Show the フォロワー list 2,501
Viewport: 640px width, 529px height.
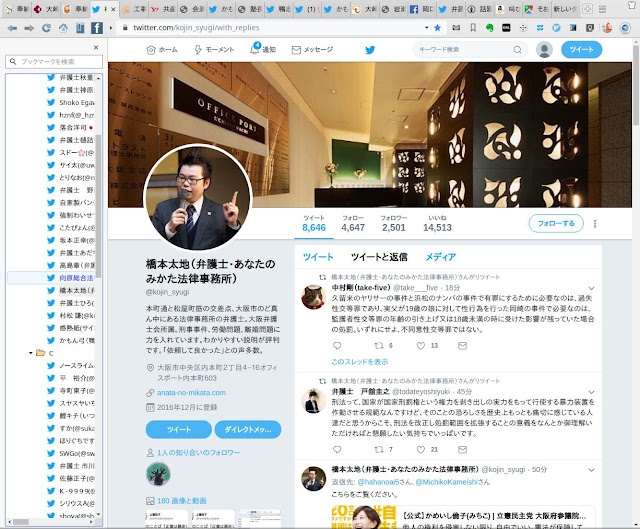coord(394,224)
